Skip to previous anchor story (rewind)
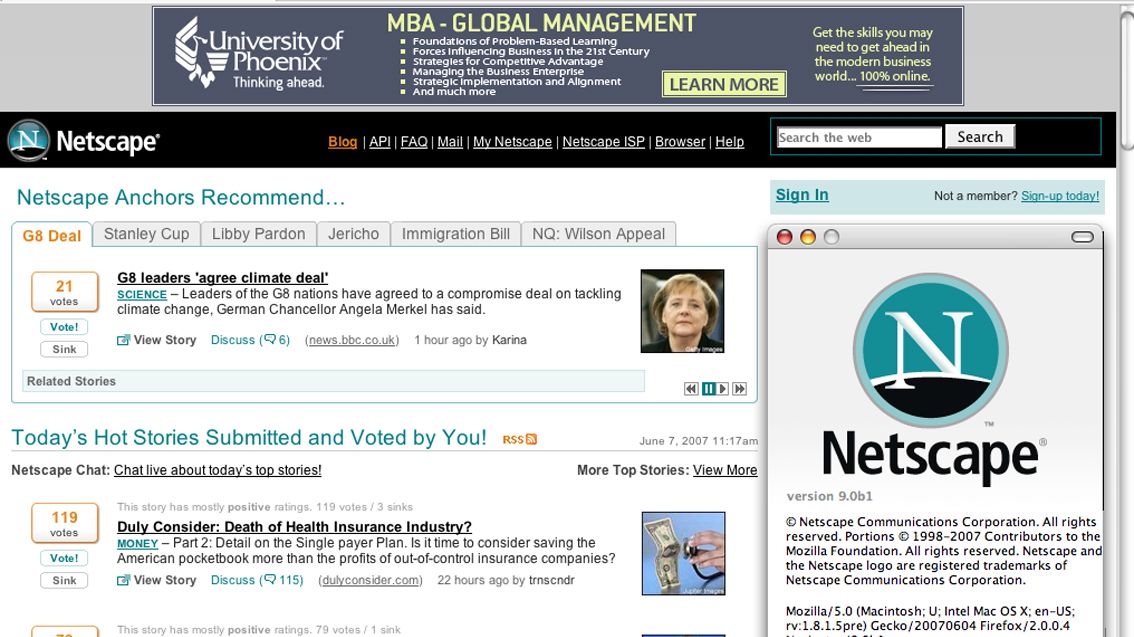Image resolution: width=1134 pixels, height=637 pixels. coord(691,389)
